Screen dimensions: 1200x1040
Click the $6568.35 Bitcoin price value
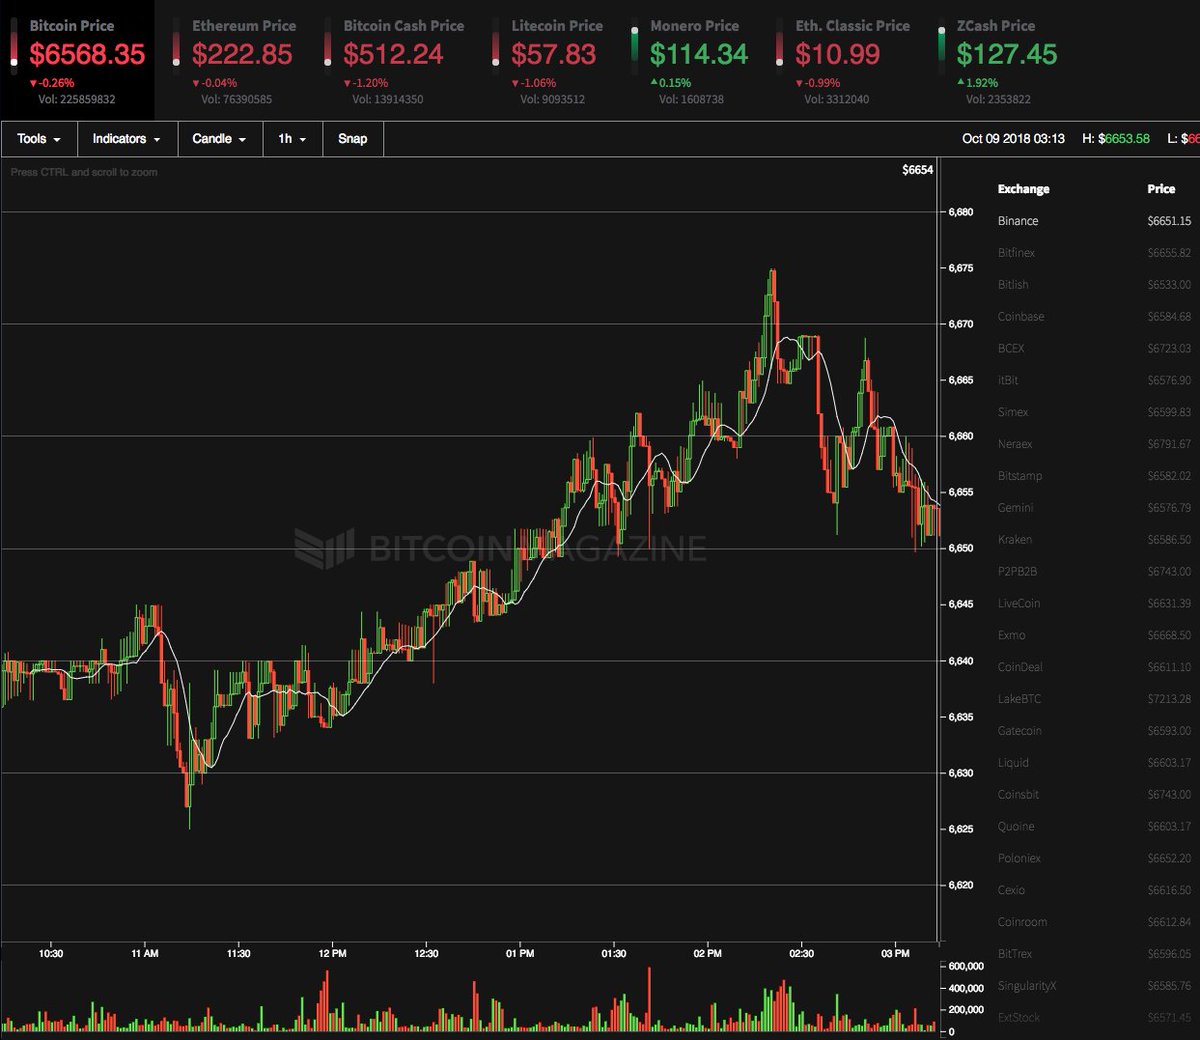87,55
